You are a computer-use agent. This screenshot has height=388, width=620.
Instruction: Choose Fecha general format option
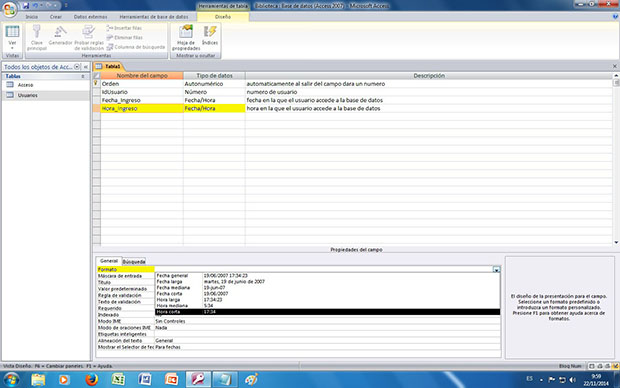pyautogui.click(x=327, y=276)
